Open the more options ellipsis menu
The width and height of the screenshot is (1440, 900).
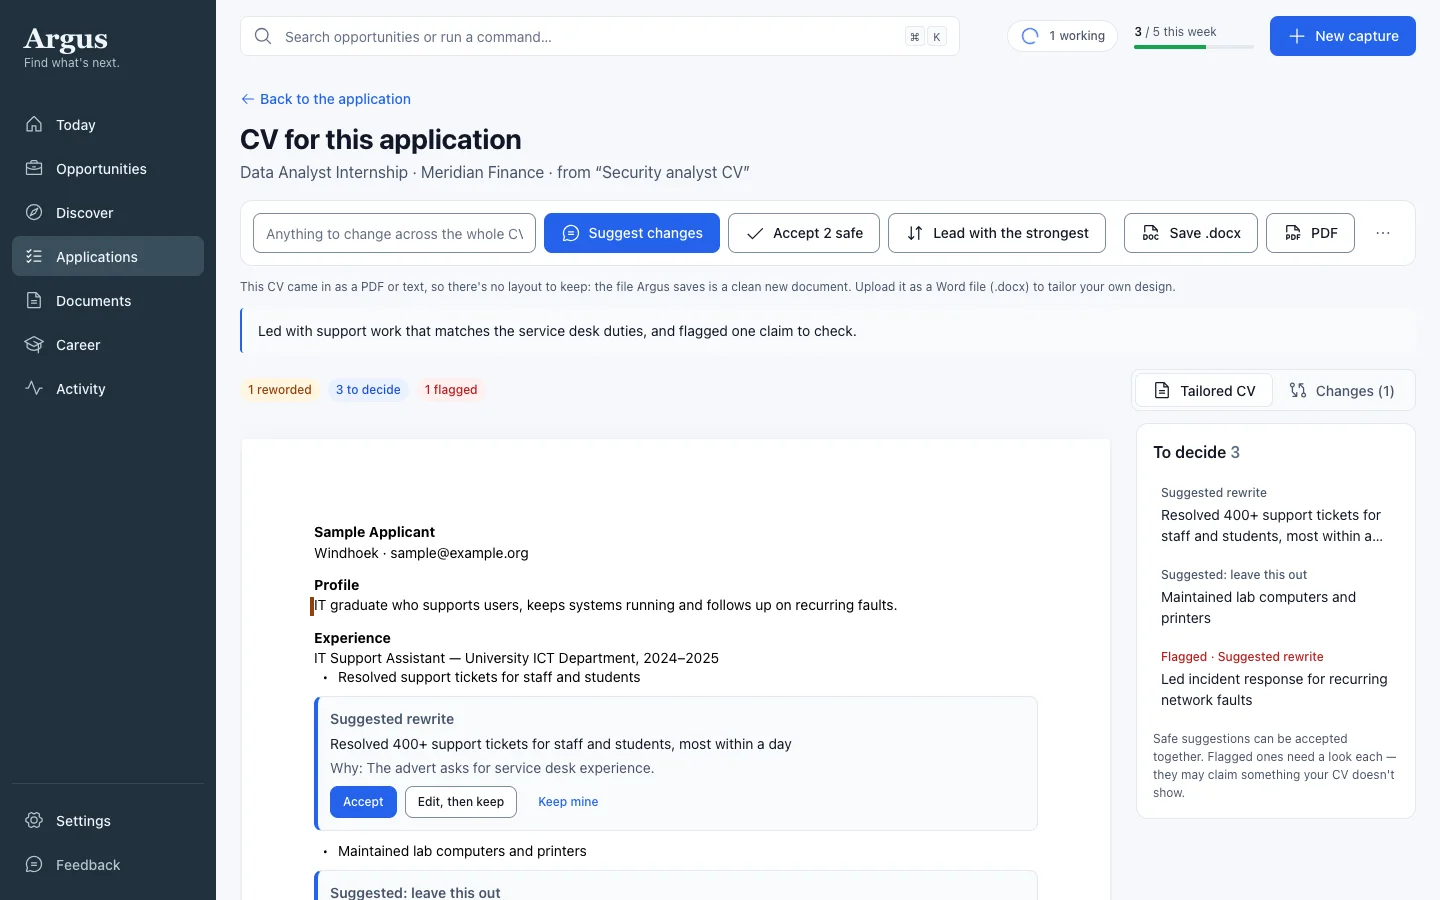(1383, 233)
